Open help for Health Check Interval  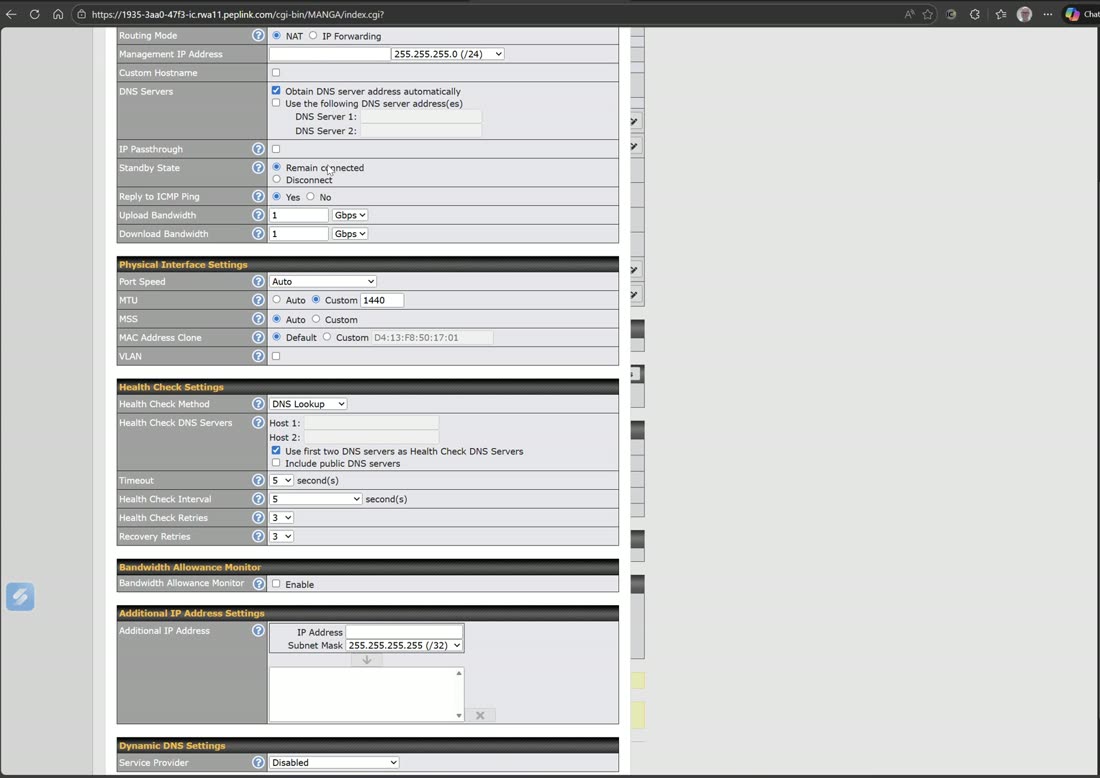coord(258,499)
